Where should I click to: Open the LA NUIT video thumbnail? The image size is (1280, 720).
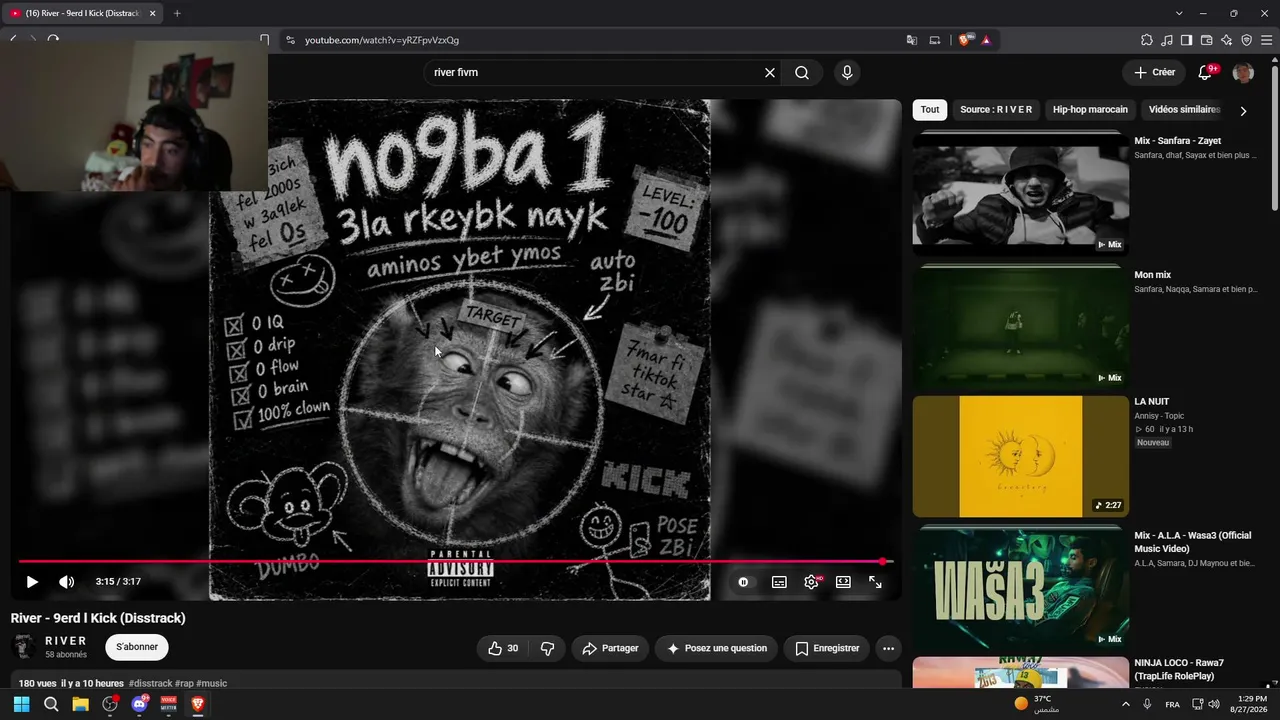[x=1021, y=457]
